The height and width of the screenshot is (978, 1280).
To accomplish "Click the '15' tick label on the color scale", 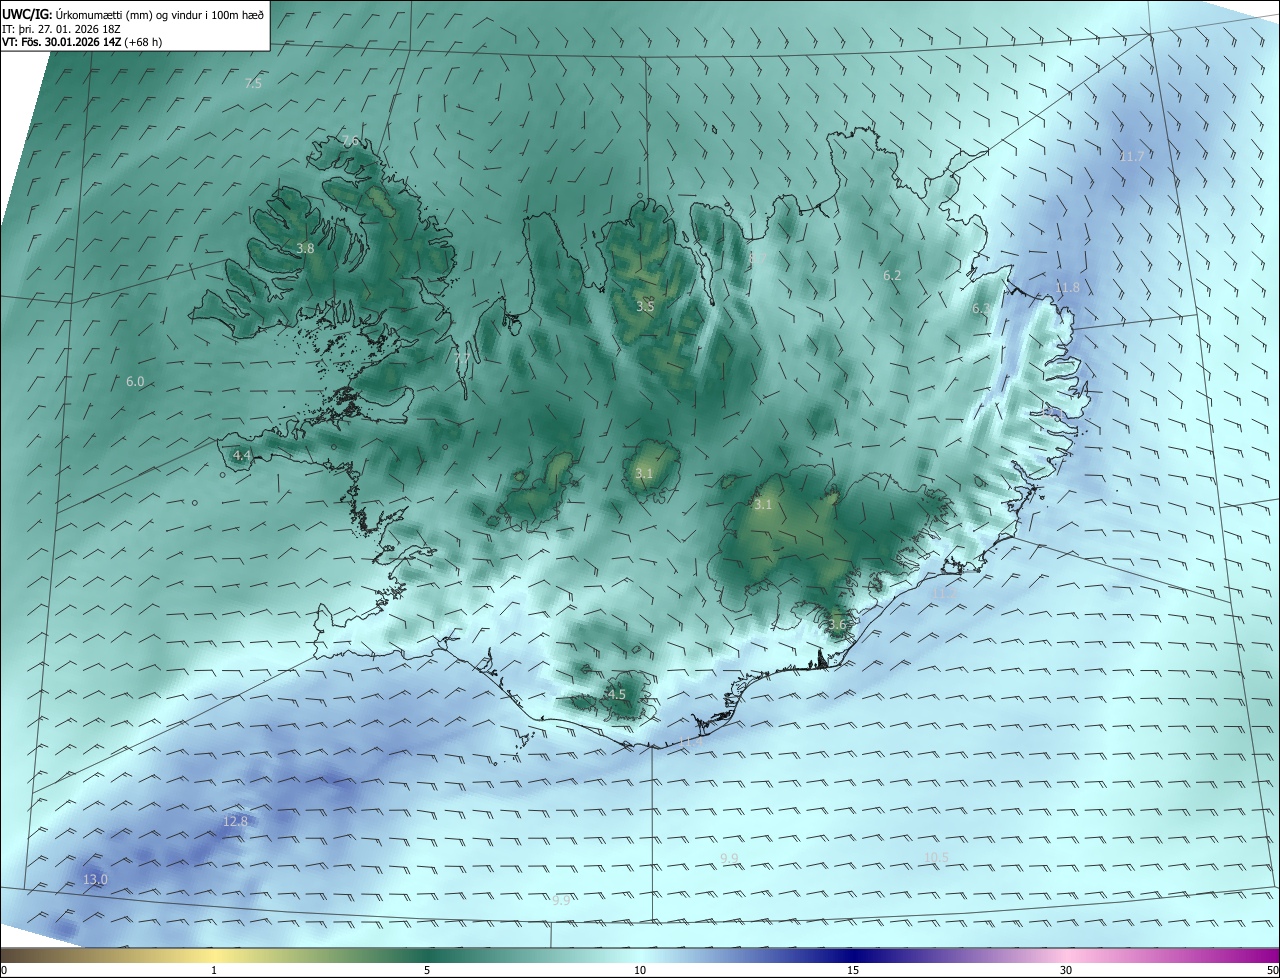I will pos(853,970).
